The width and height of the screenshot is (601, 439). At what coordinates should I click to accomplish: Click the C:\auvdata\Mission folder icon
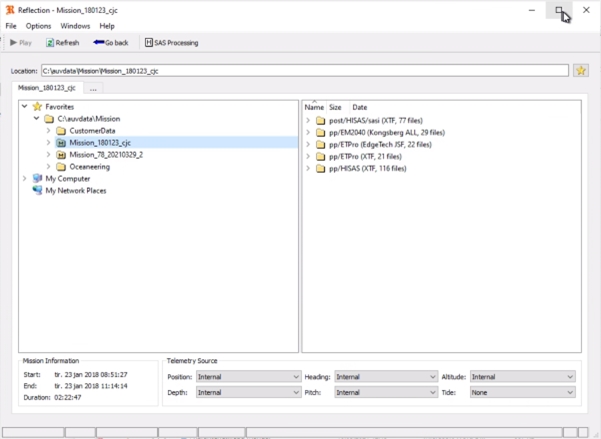tap(49, 119)
